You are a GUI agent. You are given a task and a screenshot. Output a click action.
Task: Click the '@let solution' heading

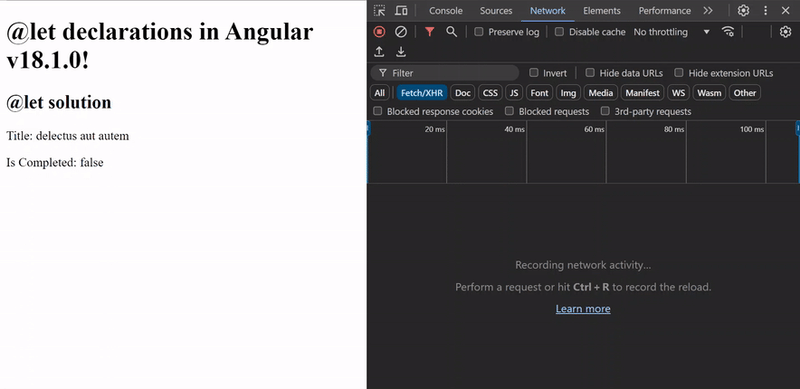click(x=59, y=103)
